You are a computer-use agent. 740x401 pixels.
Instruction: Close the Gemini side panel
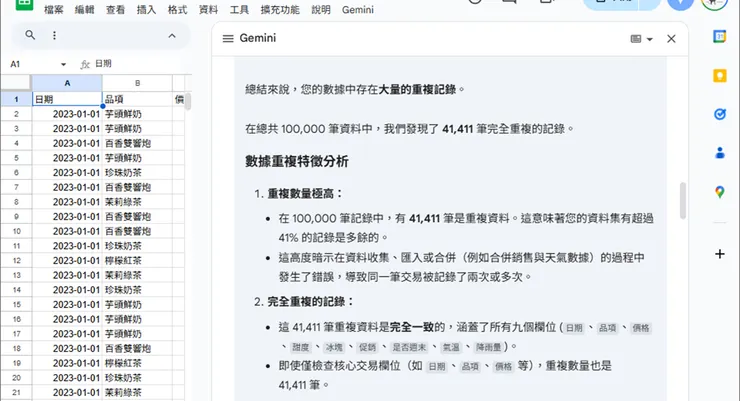click(x=671, y=39)
